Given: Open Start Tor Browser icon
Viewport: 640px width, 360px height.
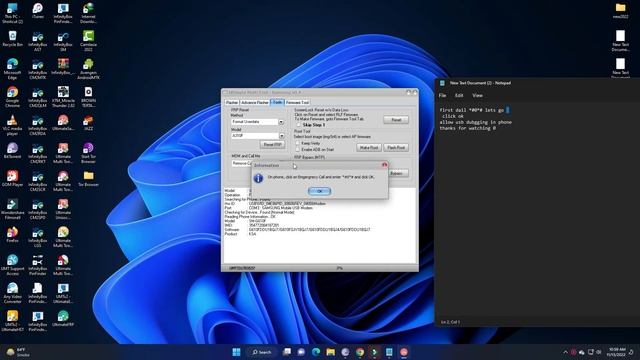Looking at the screenshot, I should click(88, 153).
